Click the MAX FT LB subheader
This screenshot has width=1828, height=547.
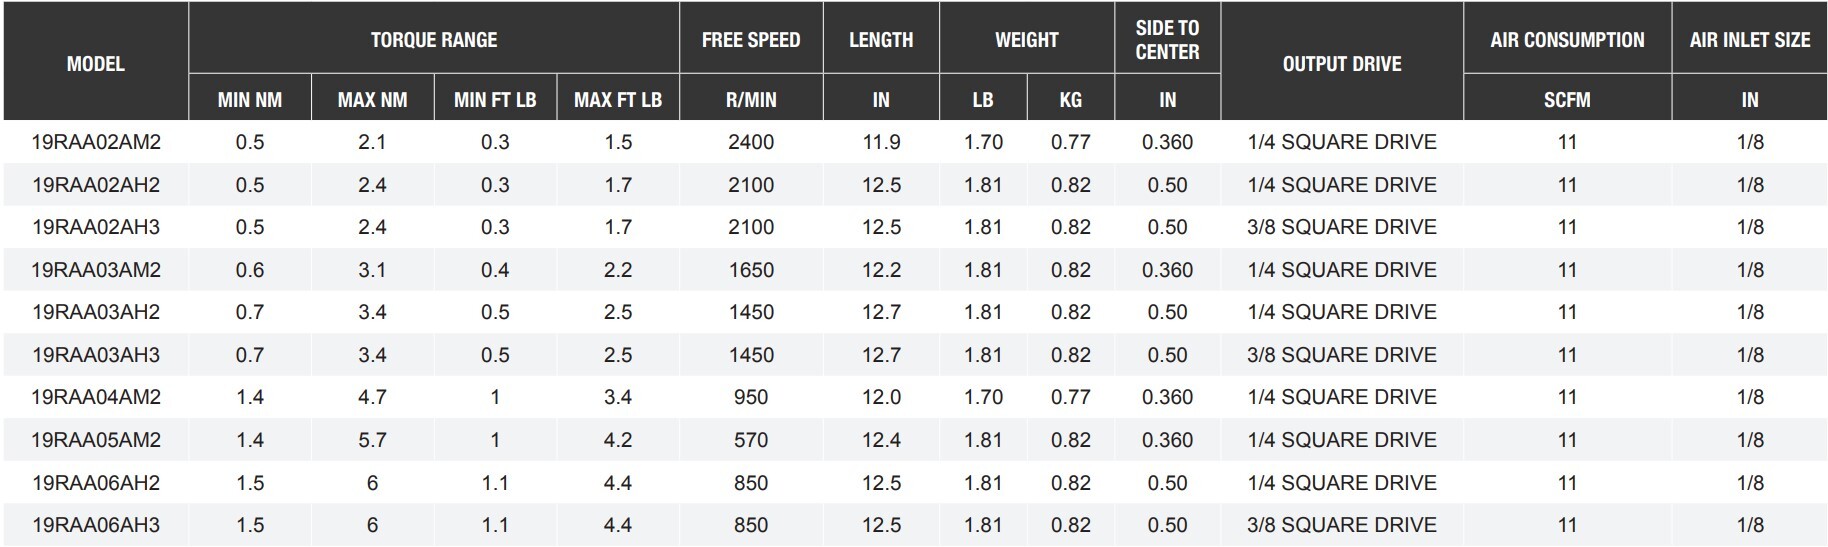[x=618, y=100]
